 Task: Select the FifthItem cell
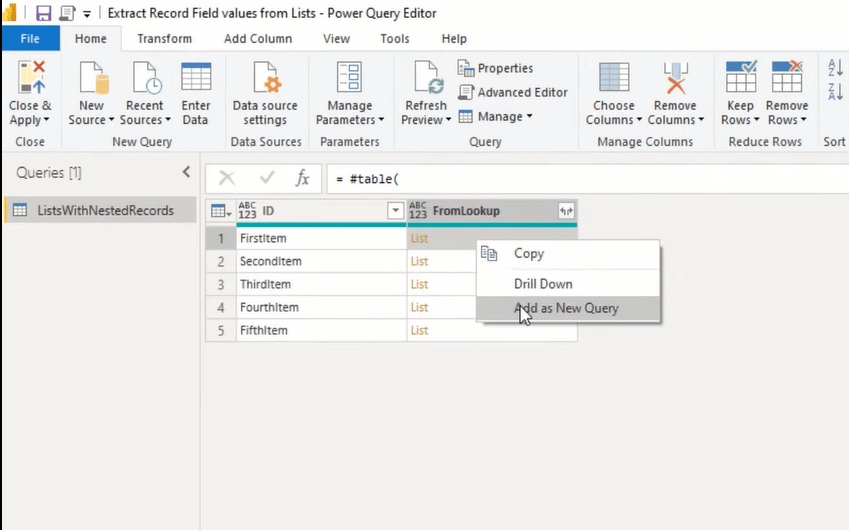(x=321, y=330)
